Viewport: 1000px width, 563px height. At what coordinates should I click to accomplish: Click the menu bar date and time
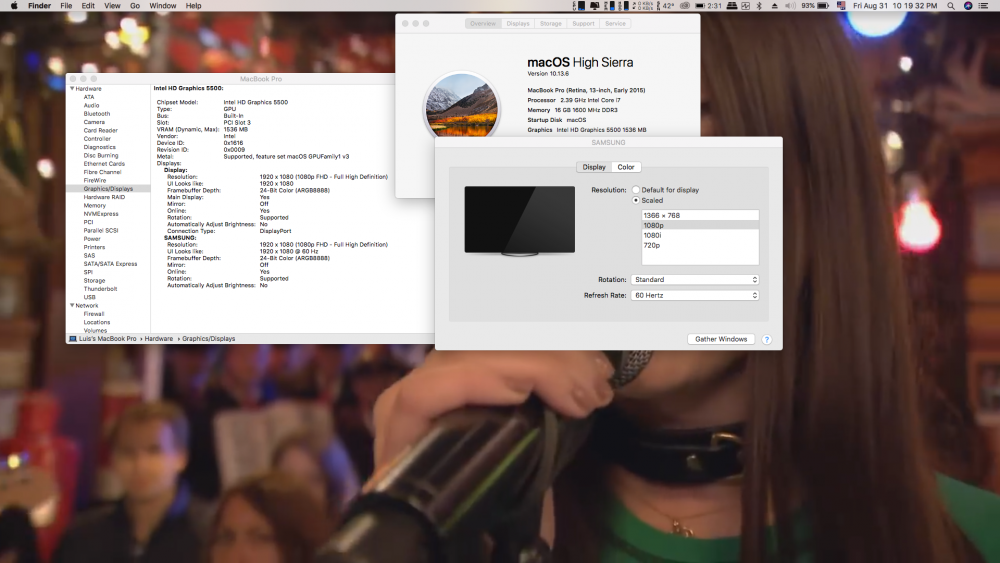895,6
